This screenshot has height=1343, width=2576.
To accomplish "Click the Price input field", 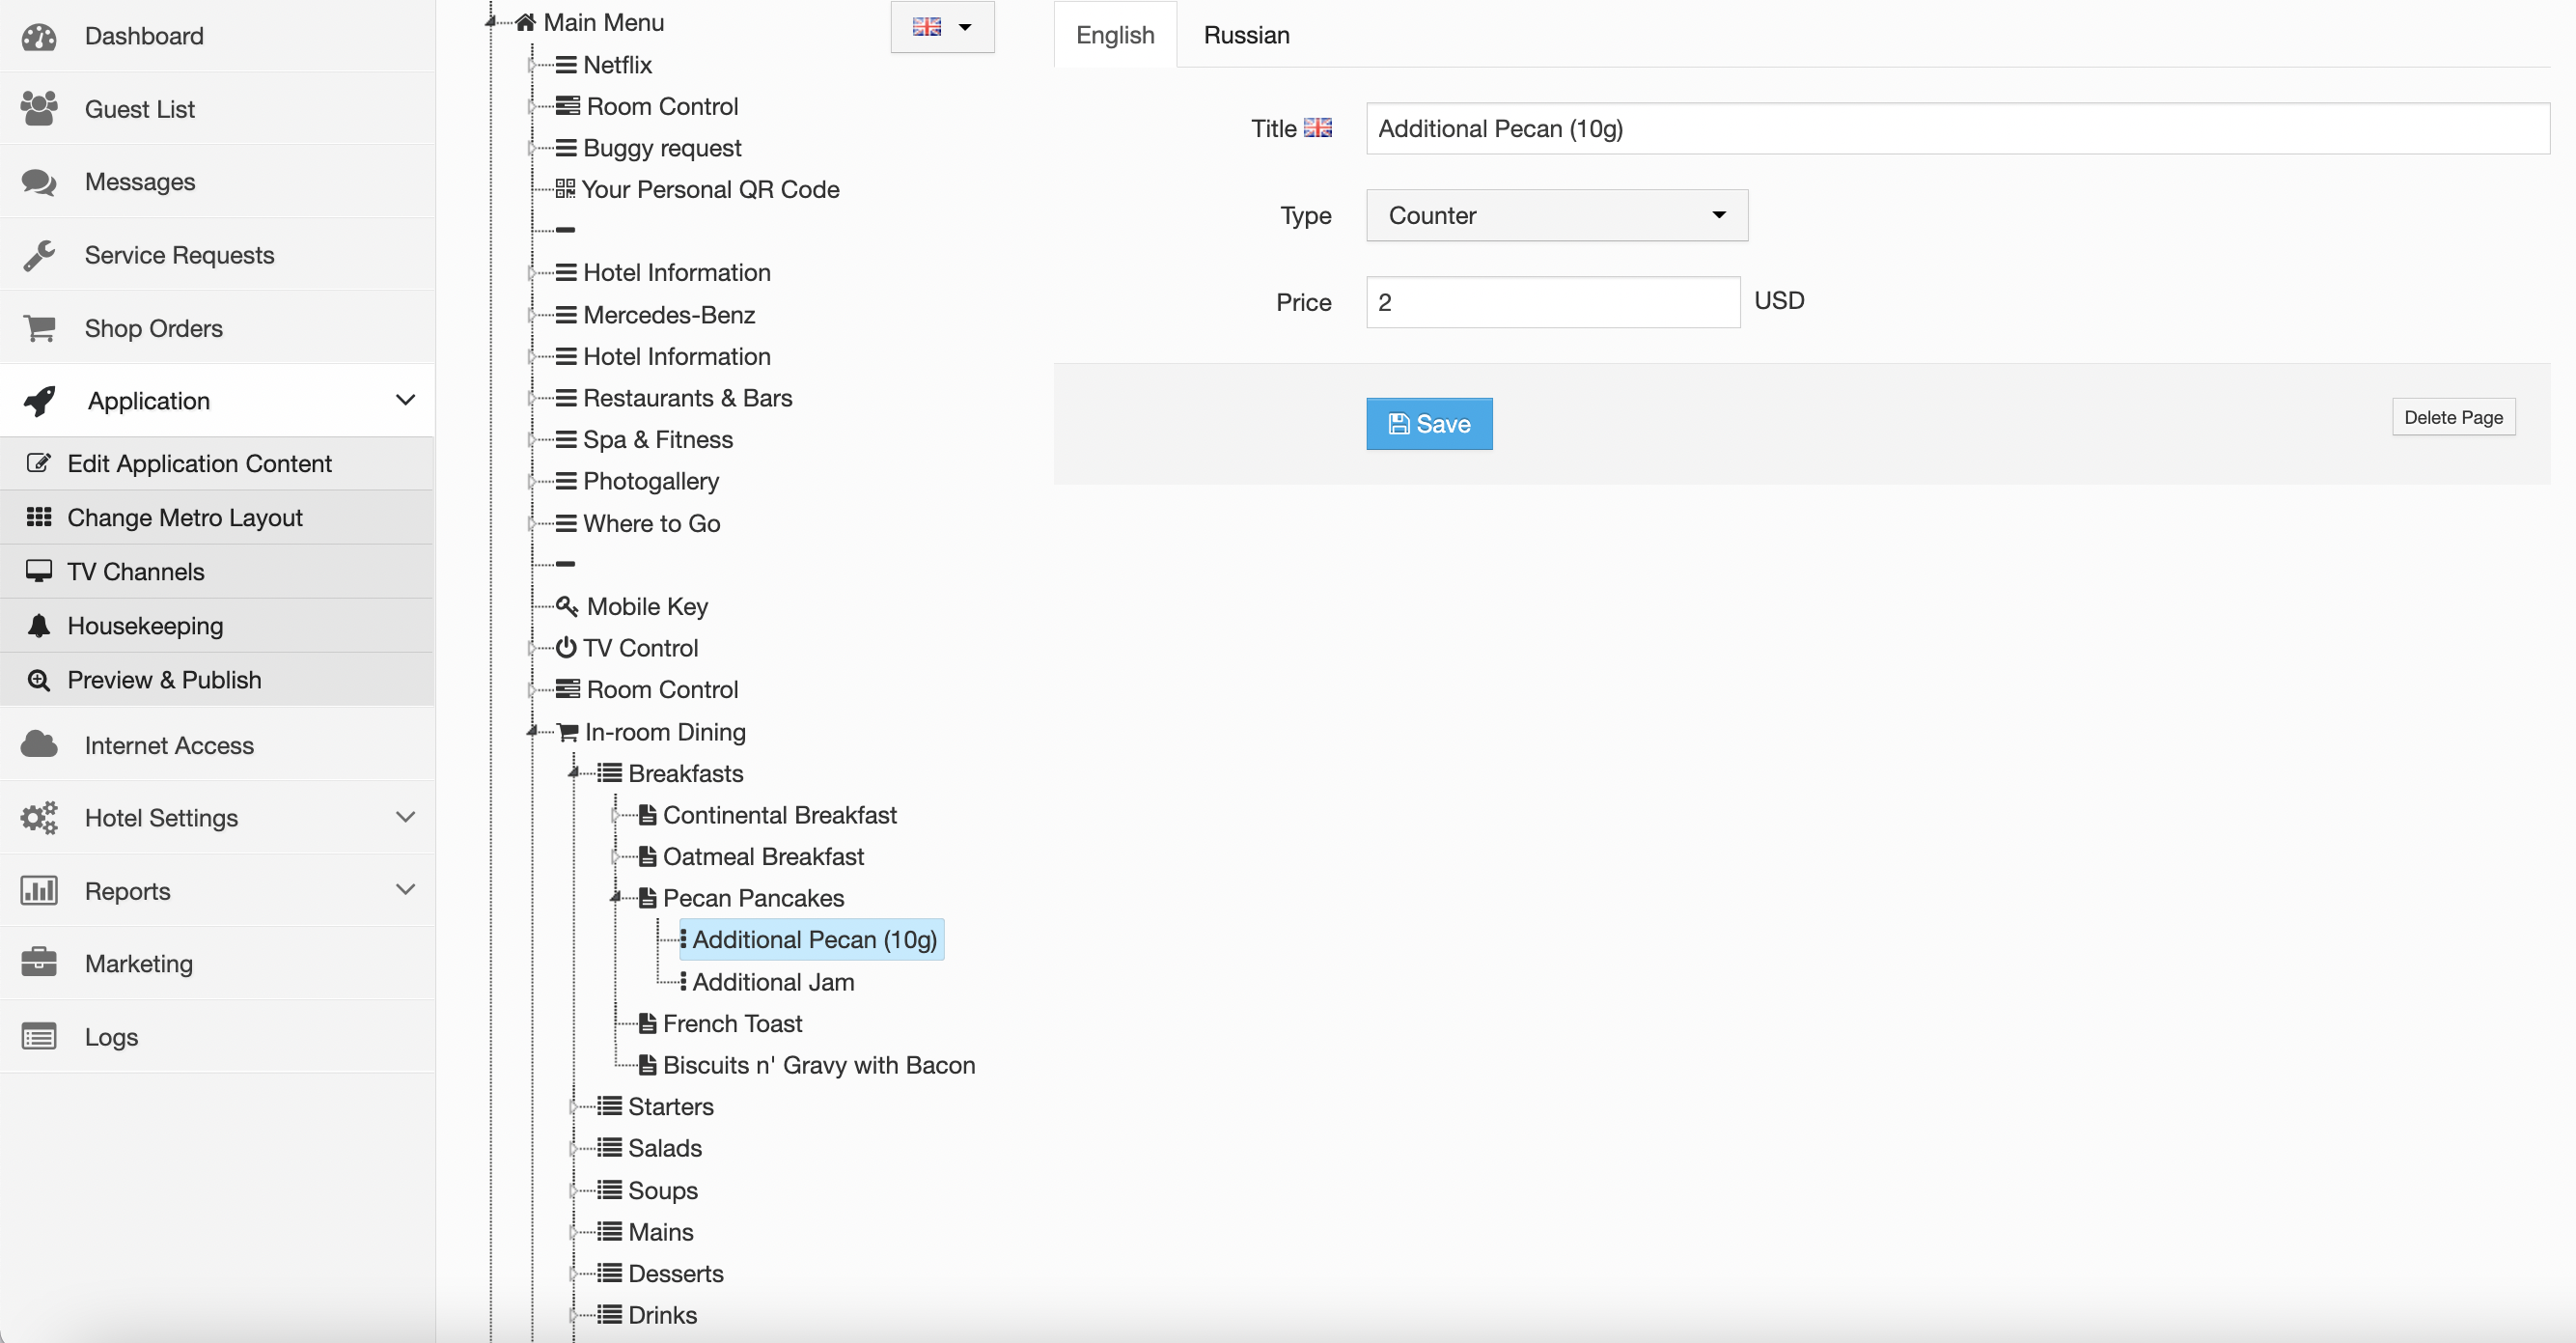I will tap(1553, 302).
